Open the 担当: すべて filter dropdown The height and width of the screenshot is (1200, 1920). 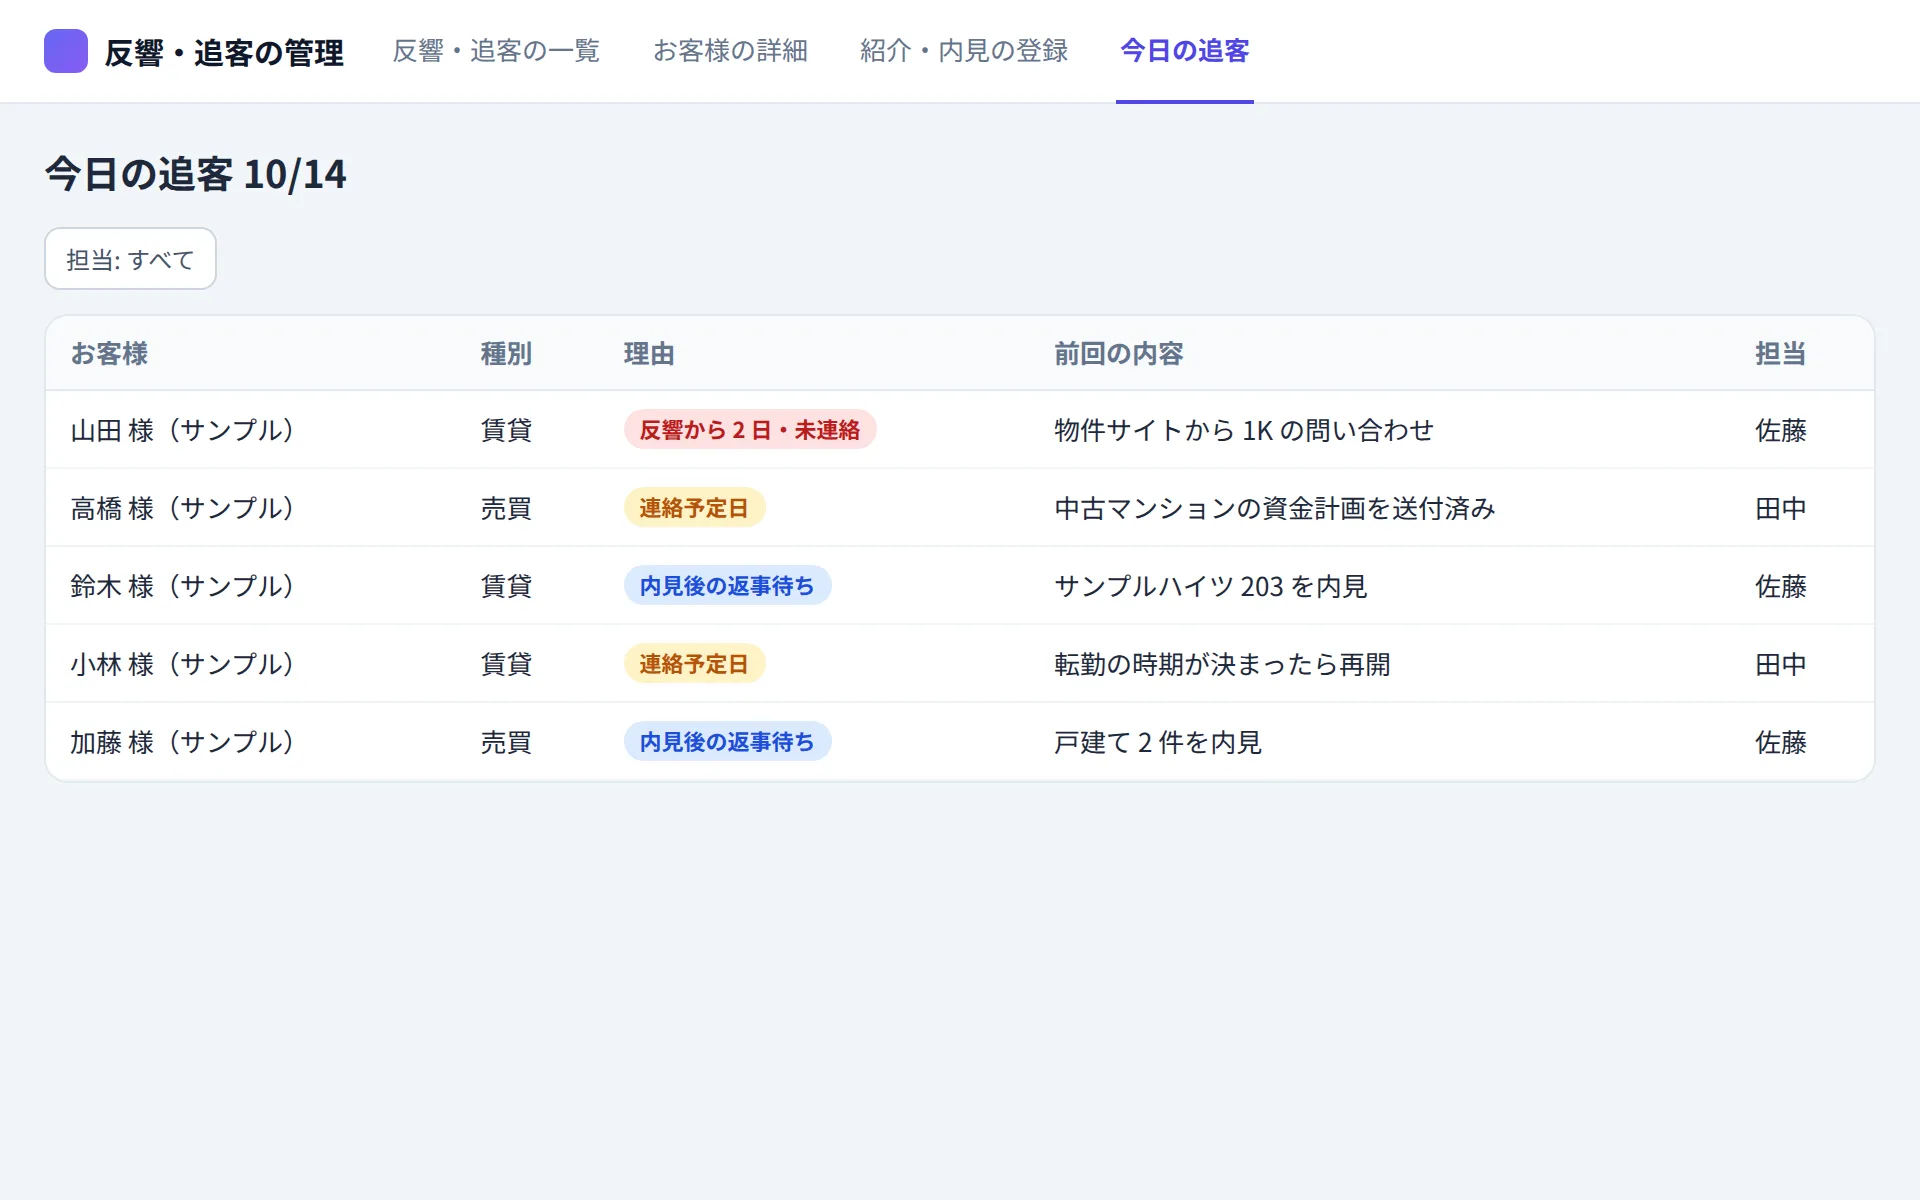(x=130, y=259)
